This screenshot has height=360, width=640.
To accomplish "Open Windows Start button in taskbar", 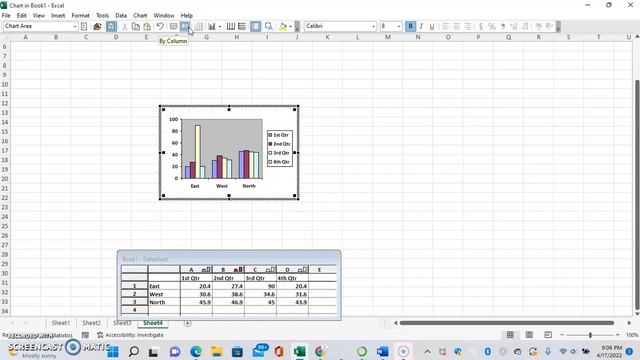I will coord(113,351).
